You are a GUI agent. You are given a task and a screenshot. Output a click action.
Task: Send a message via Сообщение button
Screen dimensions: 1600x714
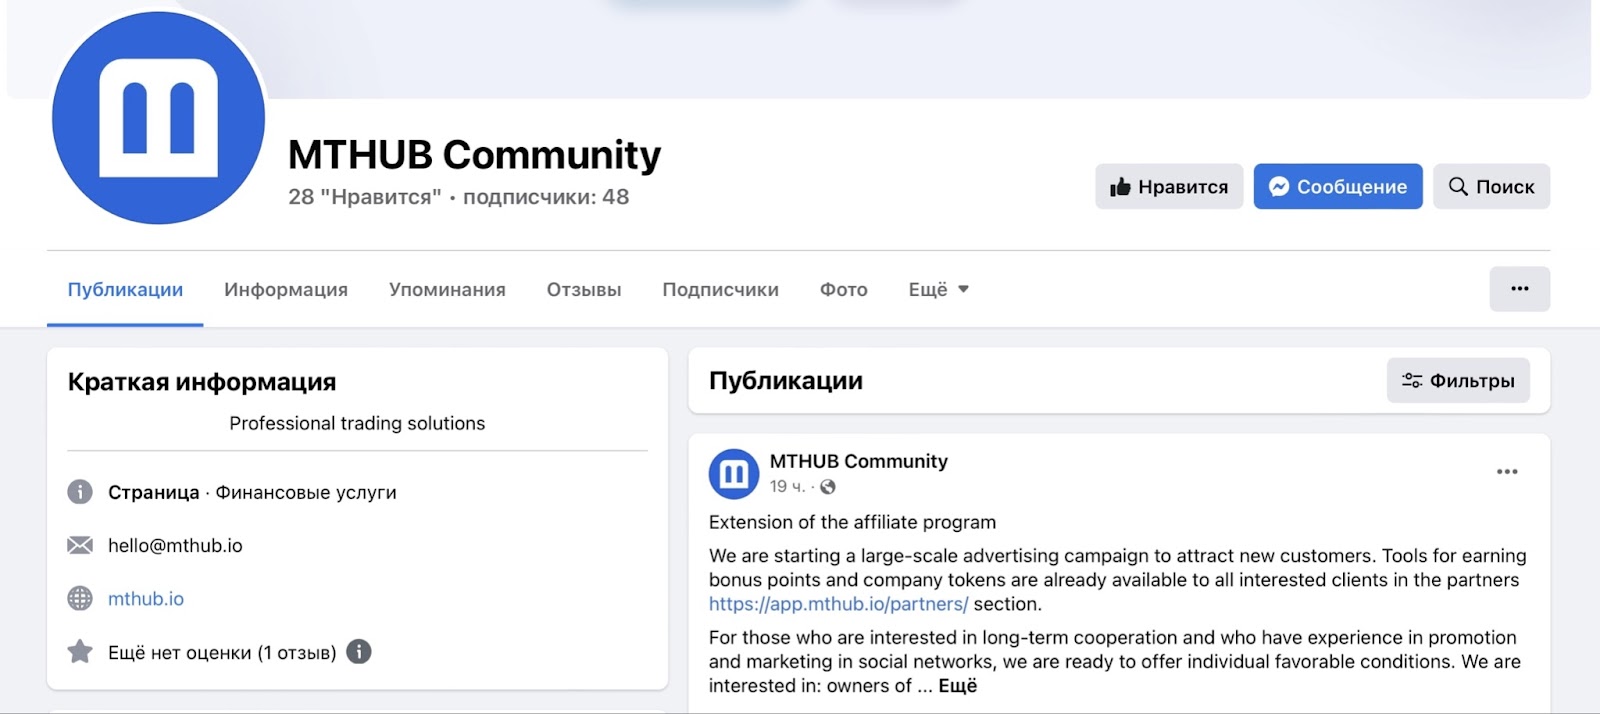(x=1338, y=186)
